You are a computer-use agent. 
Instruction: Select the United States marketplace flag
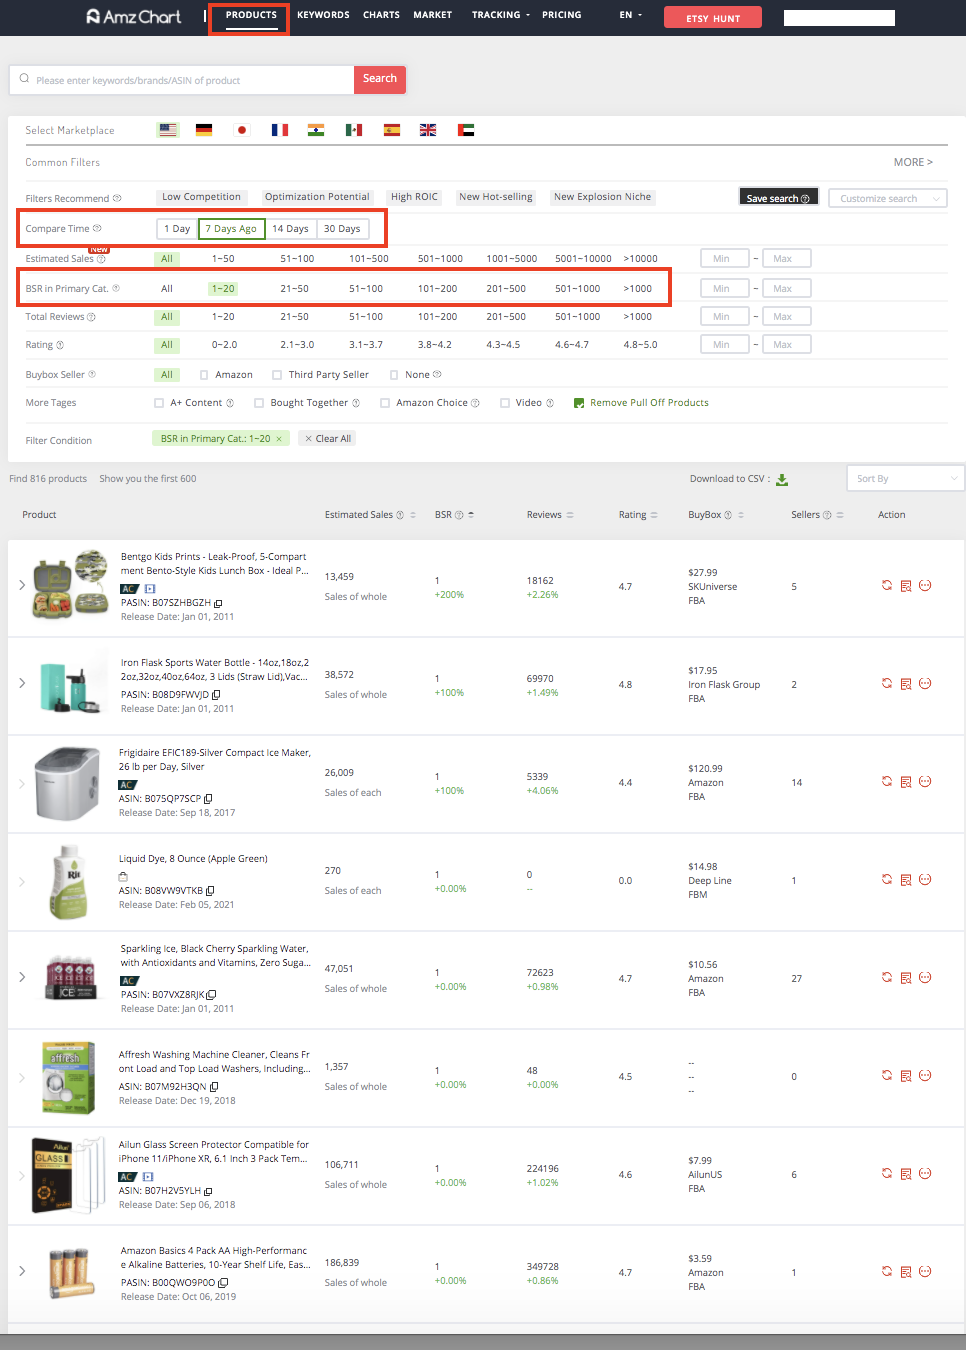click(168, 130)
